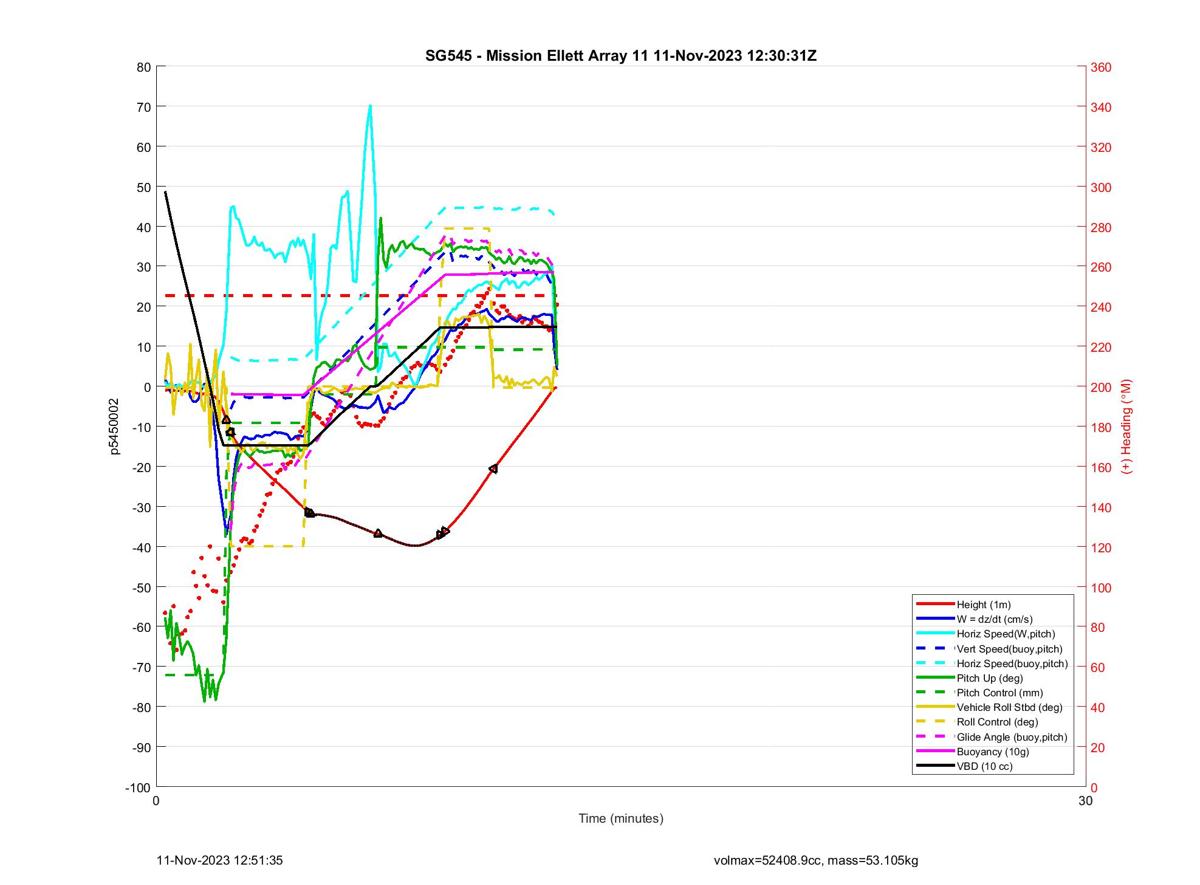Click the left axis tick label "-90"

pyautogui.click(x=141, y=747)
